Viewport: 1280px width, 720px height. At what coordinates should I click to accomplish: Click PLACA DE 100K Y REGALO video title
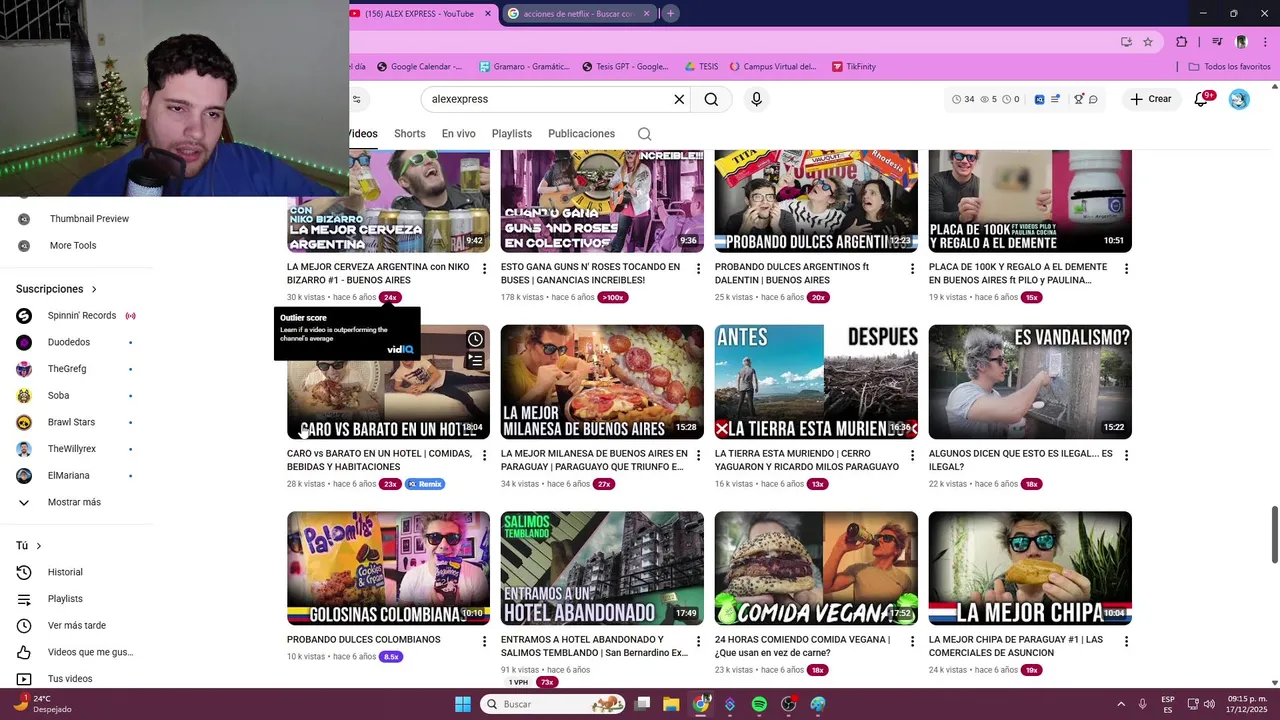click(x=1018, y=274)
